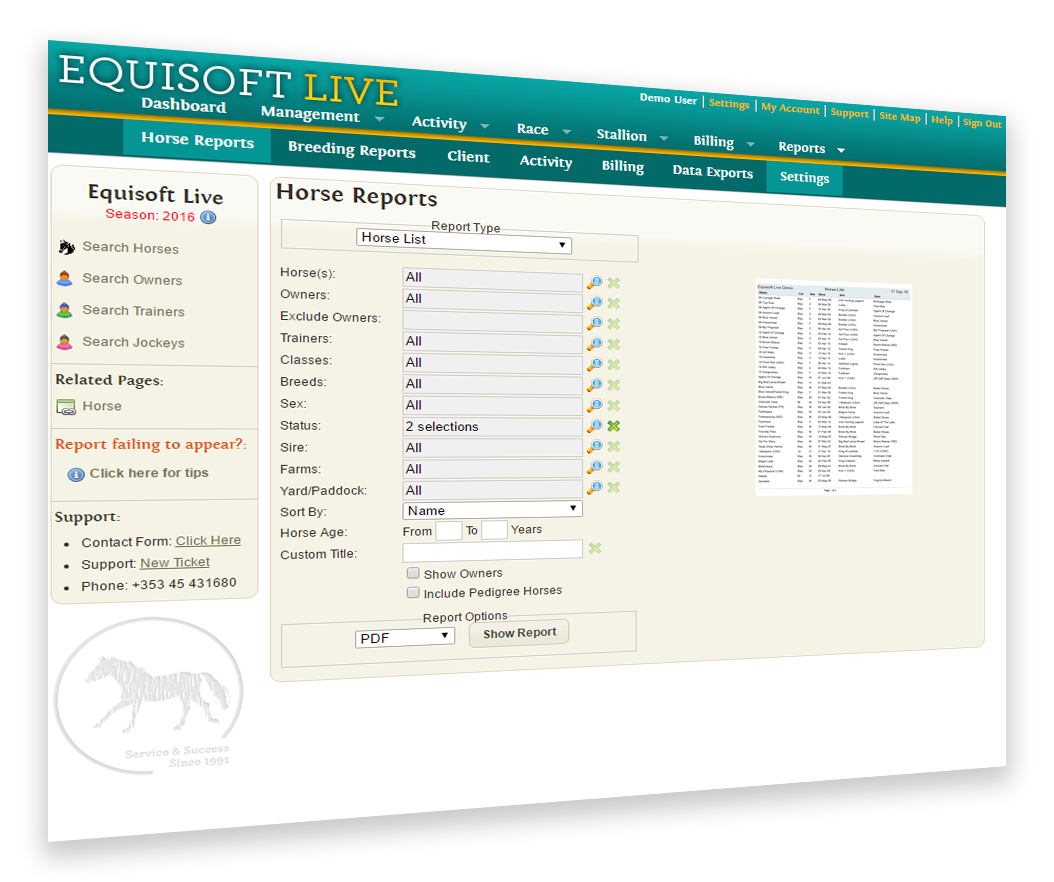Open the Horse related page link
Image resolution: width=1054 pixels, height=882 pixels.
tap(102, 406)
